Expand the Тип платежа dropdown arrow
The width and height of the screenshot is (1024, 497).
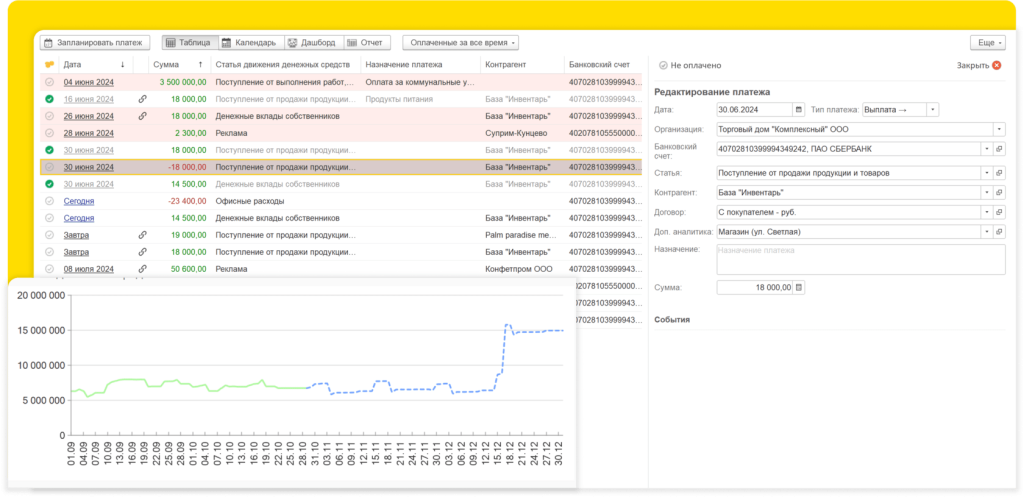pos(933,110)
